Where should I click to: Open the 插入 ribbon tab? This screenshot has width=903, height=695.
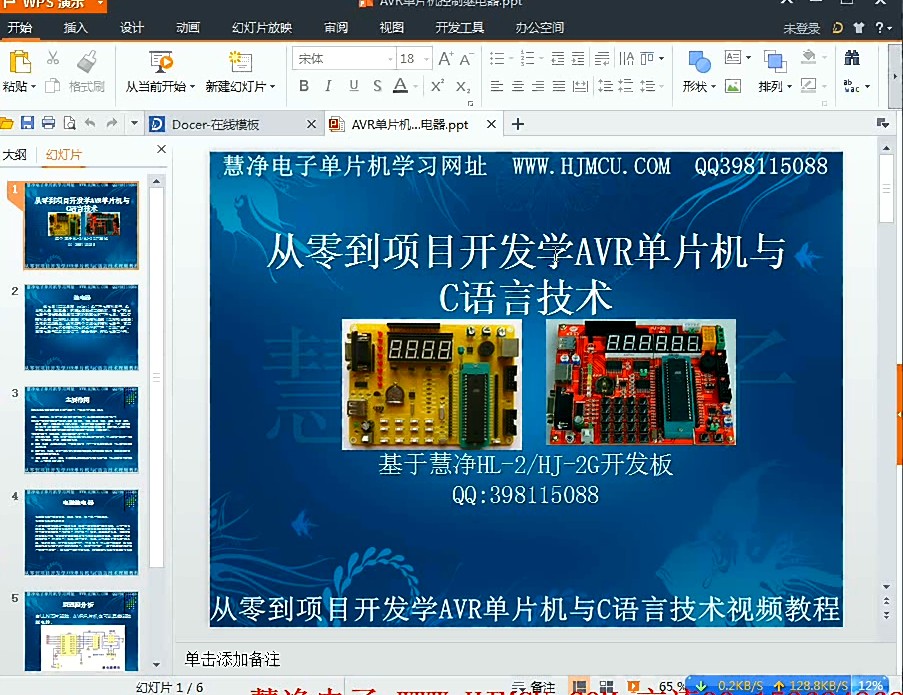point(75,28)
